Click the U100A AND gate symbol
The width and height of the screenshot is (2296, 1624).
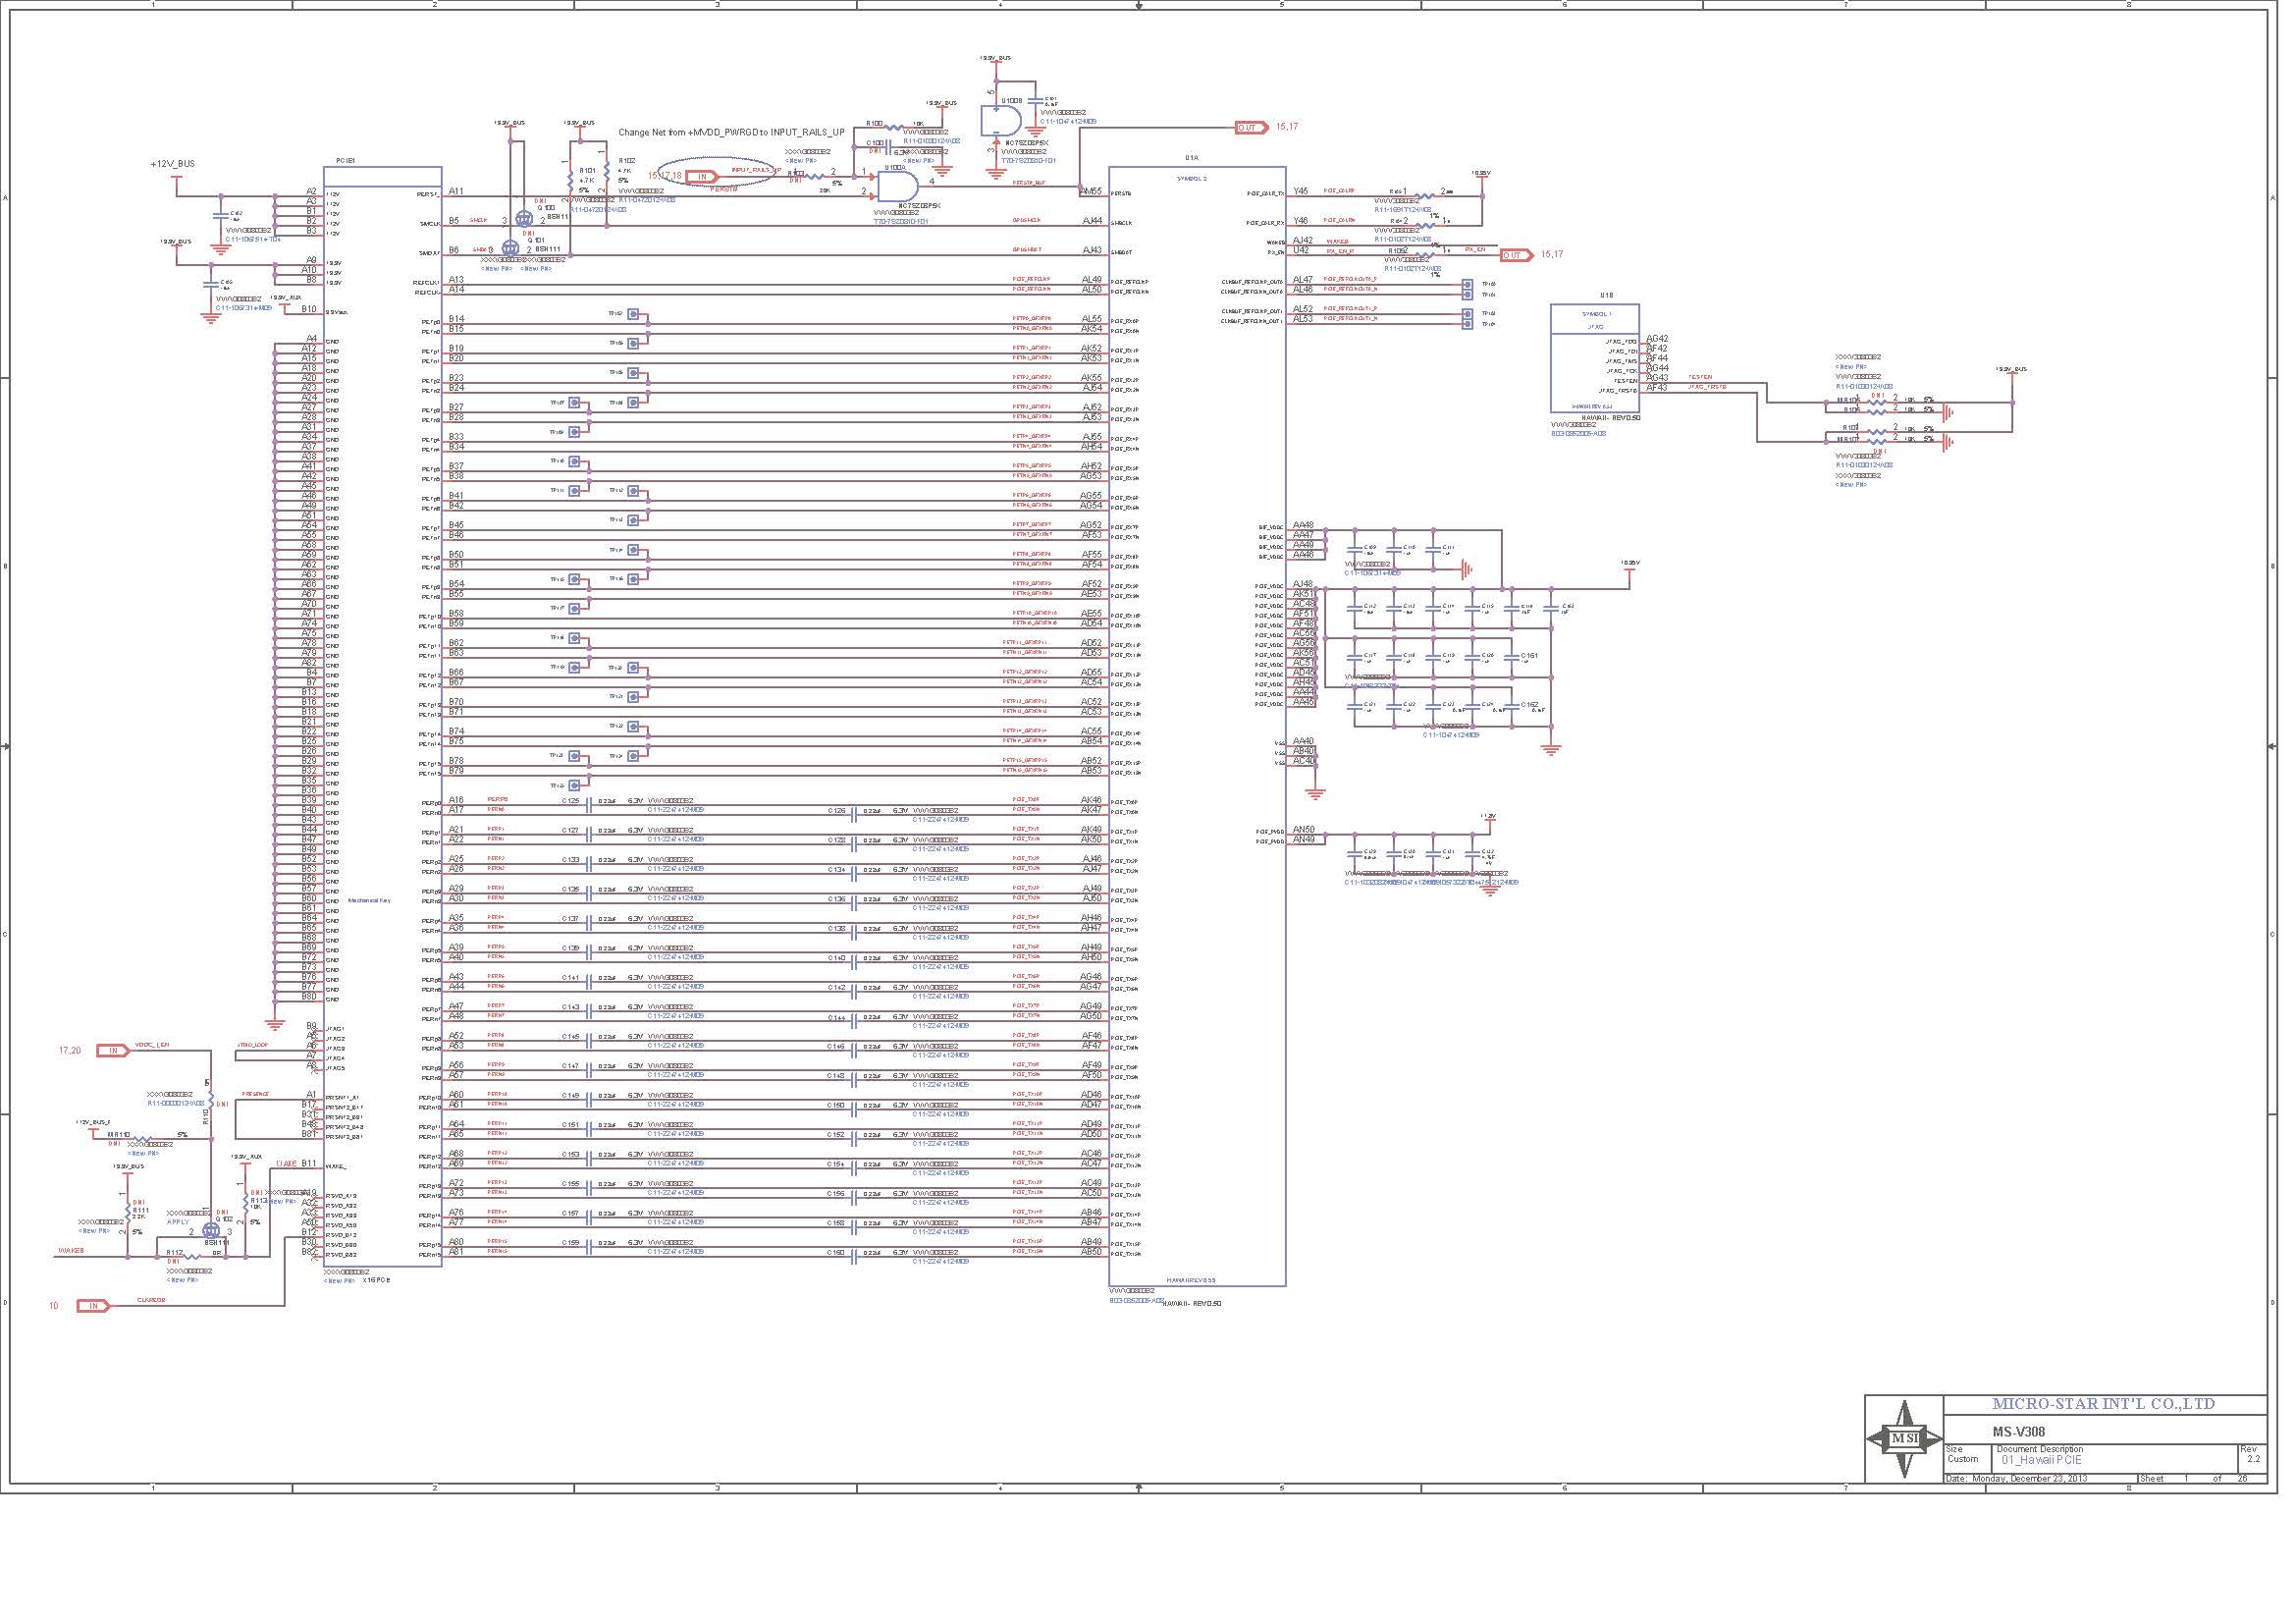click(x=897, y=185)
